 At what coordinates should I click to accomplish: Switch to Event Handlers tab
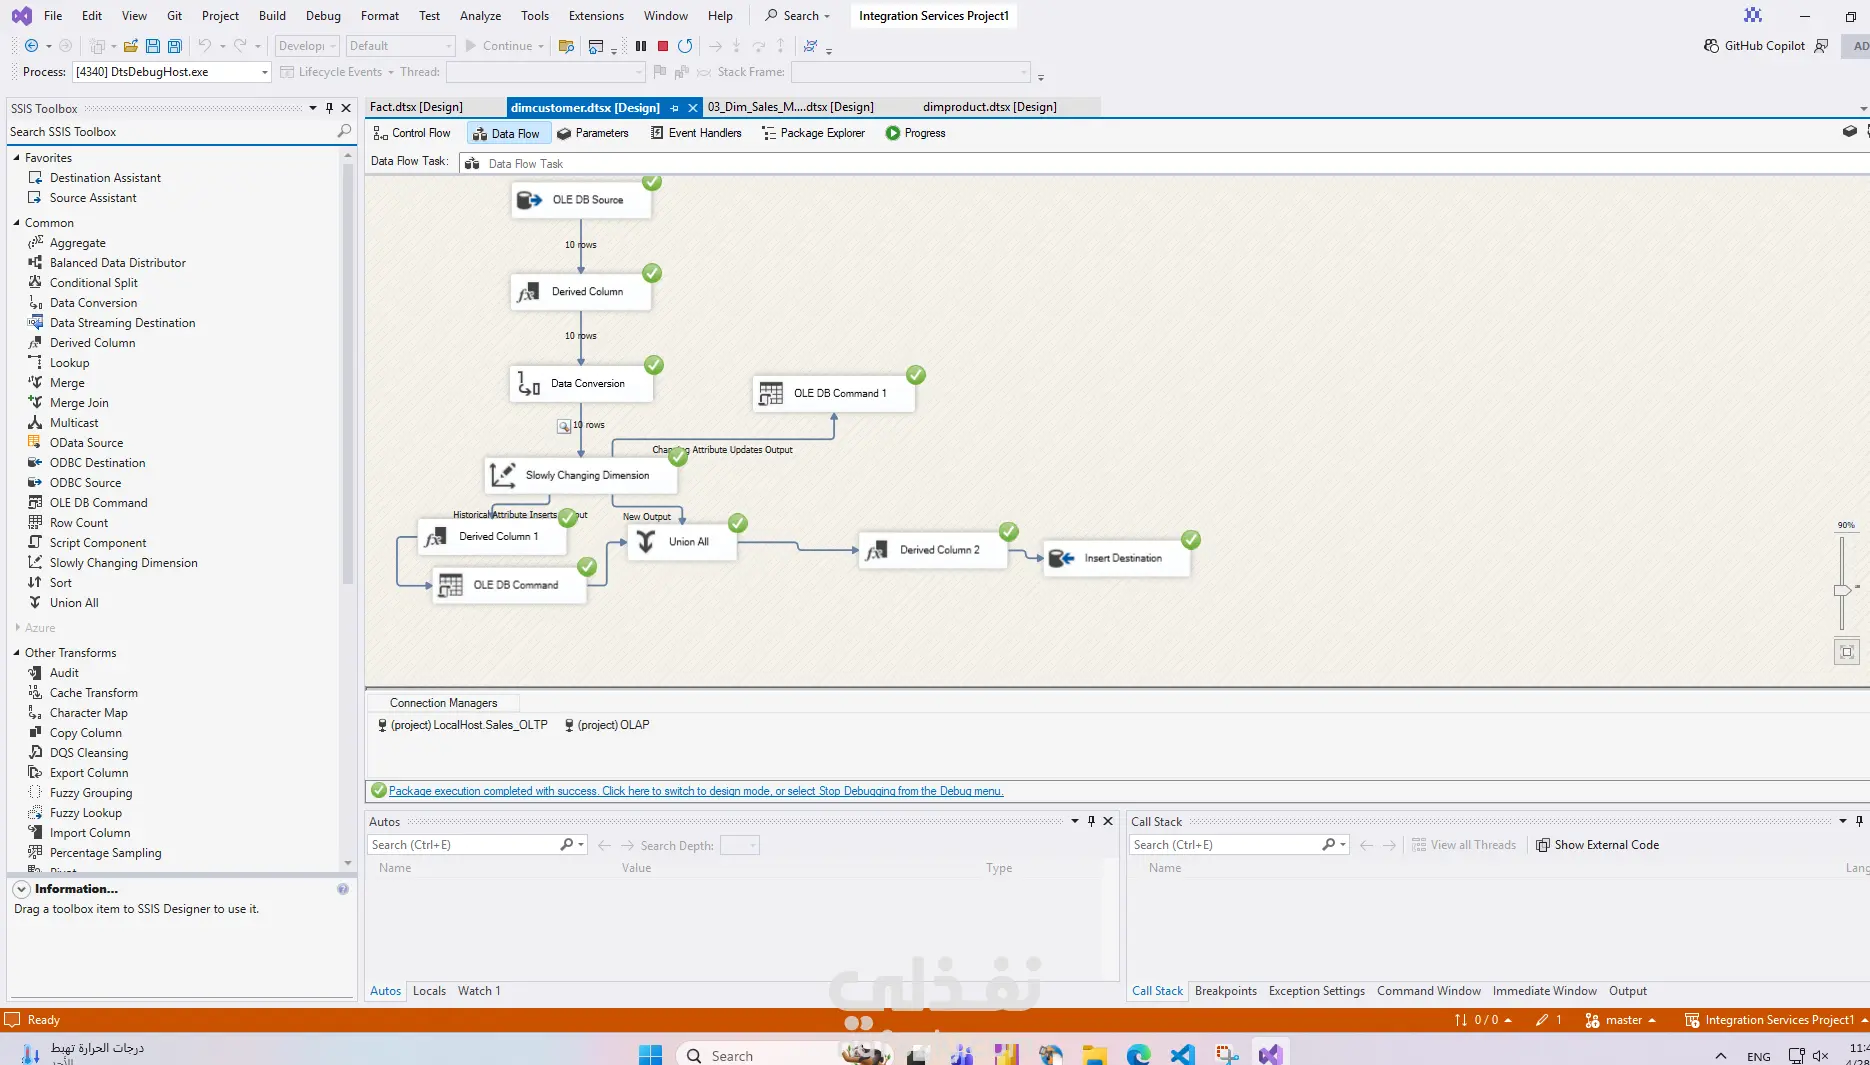(696, 133)
